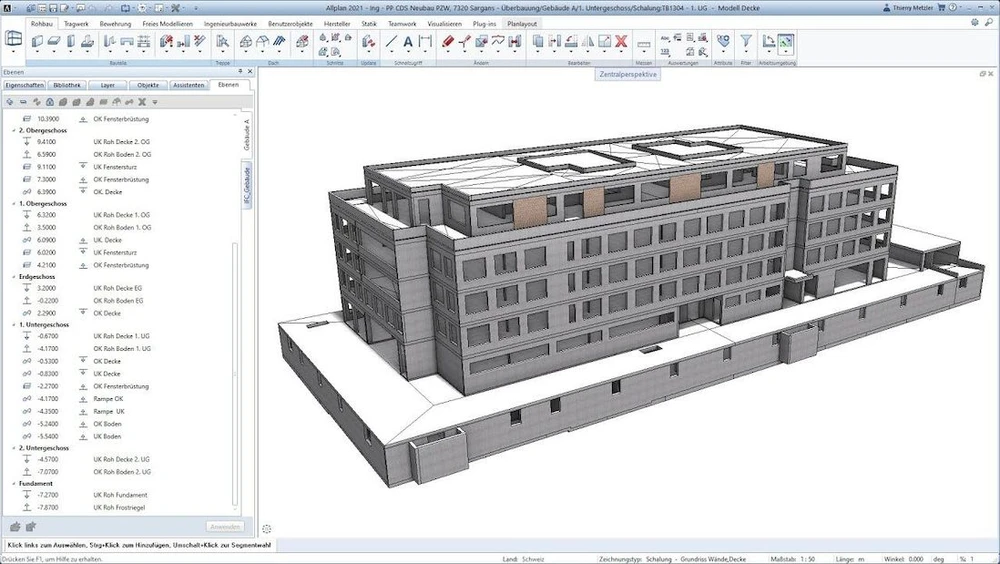Open the Filter funnel tool
Viewport: 1000px width, 564px height.
point(746,42)
